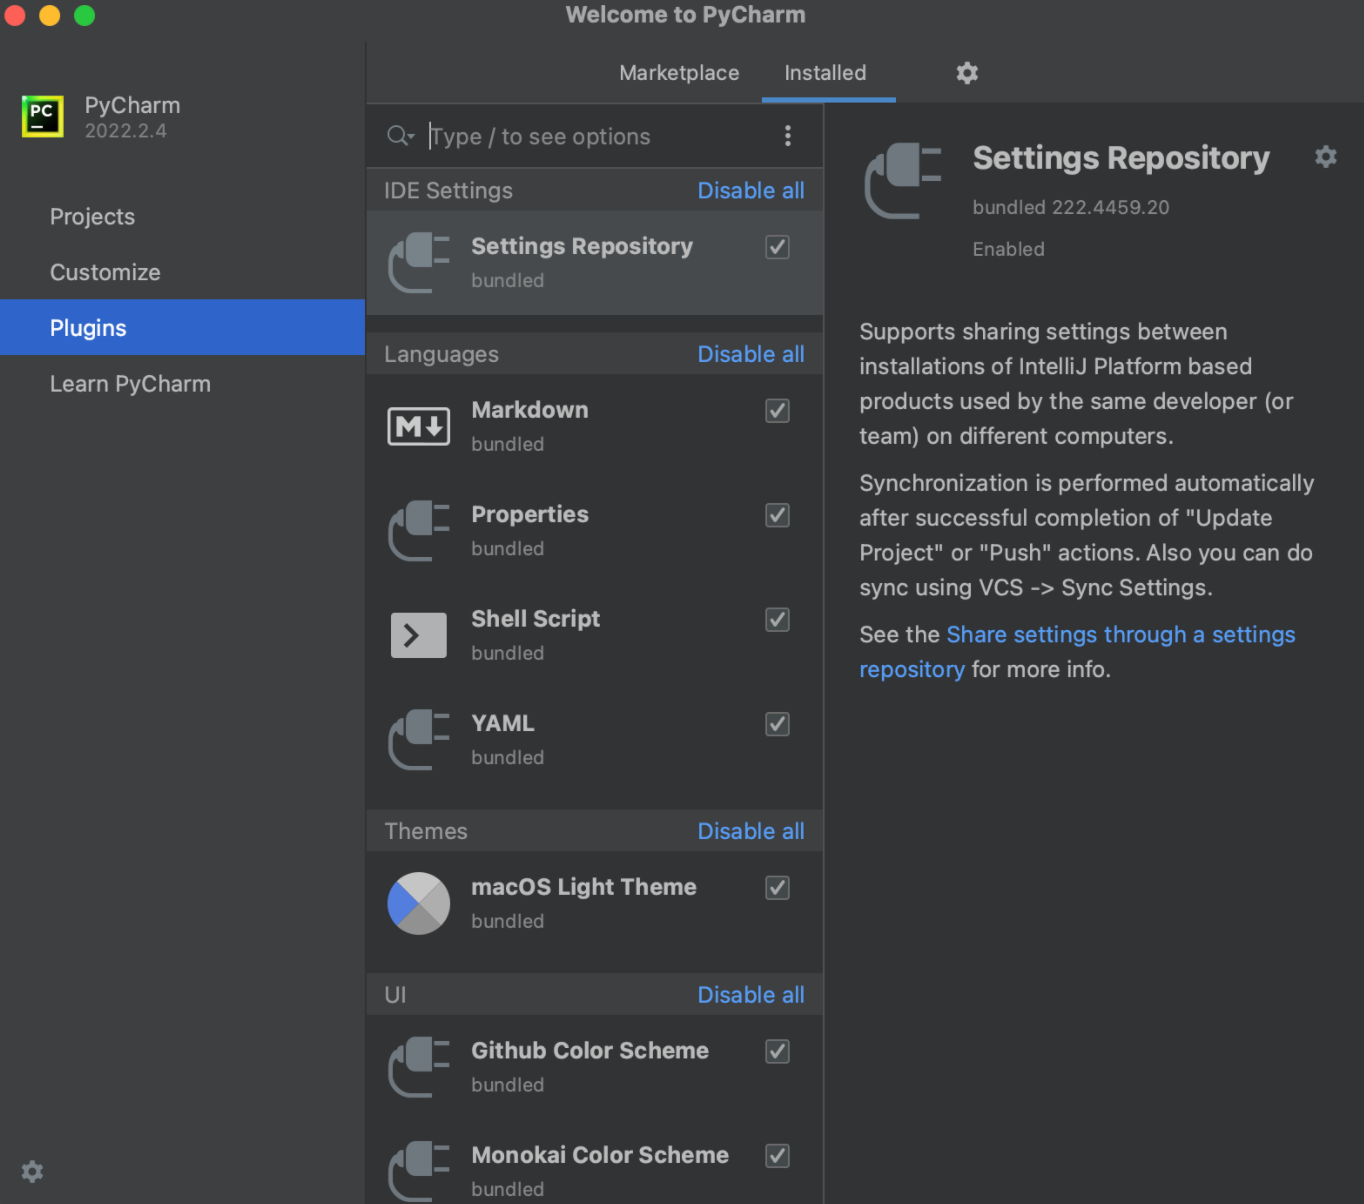Disable all Languages plugins
This screenshot has width=1364, height=1204.
751,354
